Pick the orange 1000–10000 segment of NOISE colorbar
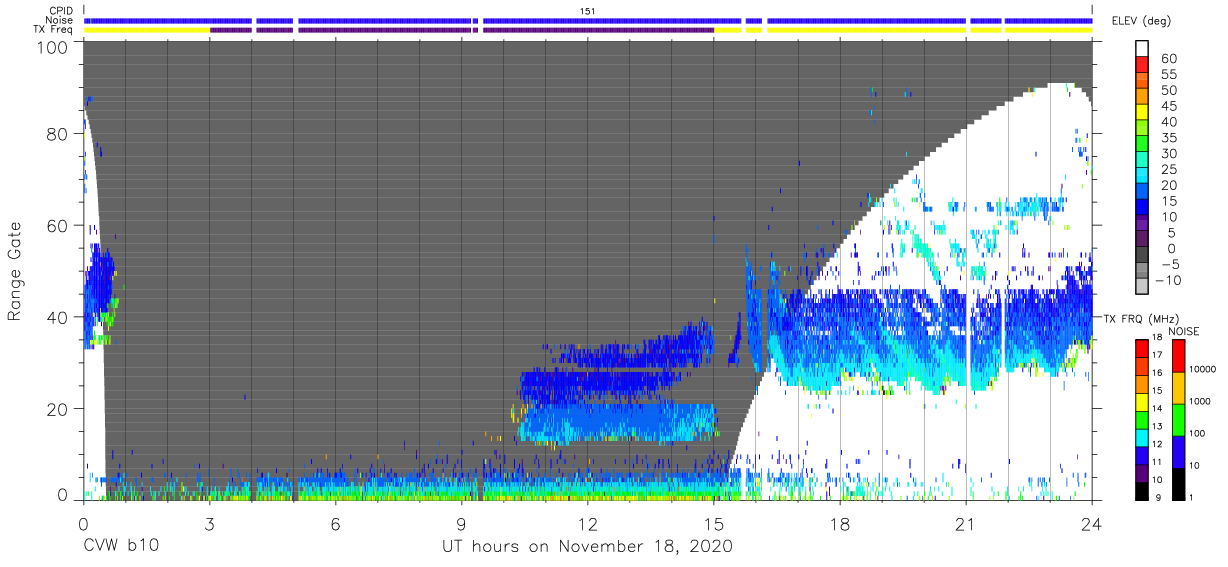The height and width of the screenshot is (567, 1228). pyautogui.click(x=1180, y=387)
